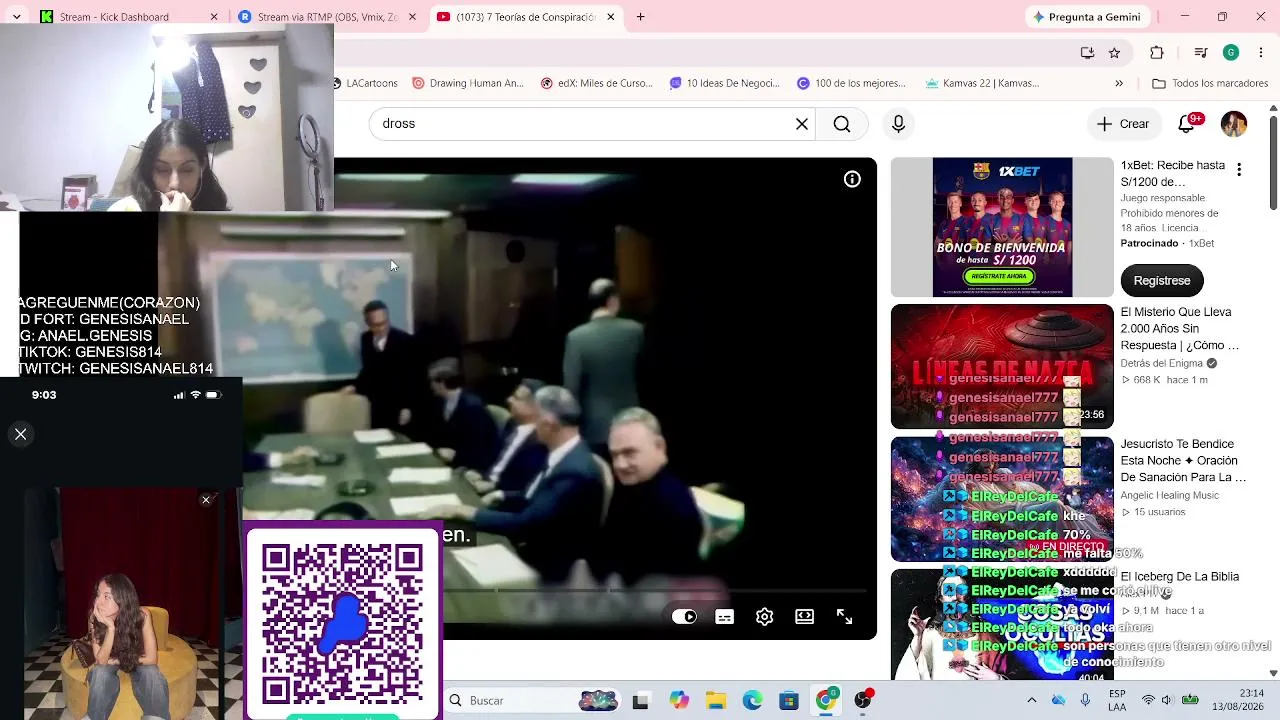Expand the hidden bookmarks chevron
The width and height of the screenshot is (1280, 720).
(x=1119, y=83)
